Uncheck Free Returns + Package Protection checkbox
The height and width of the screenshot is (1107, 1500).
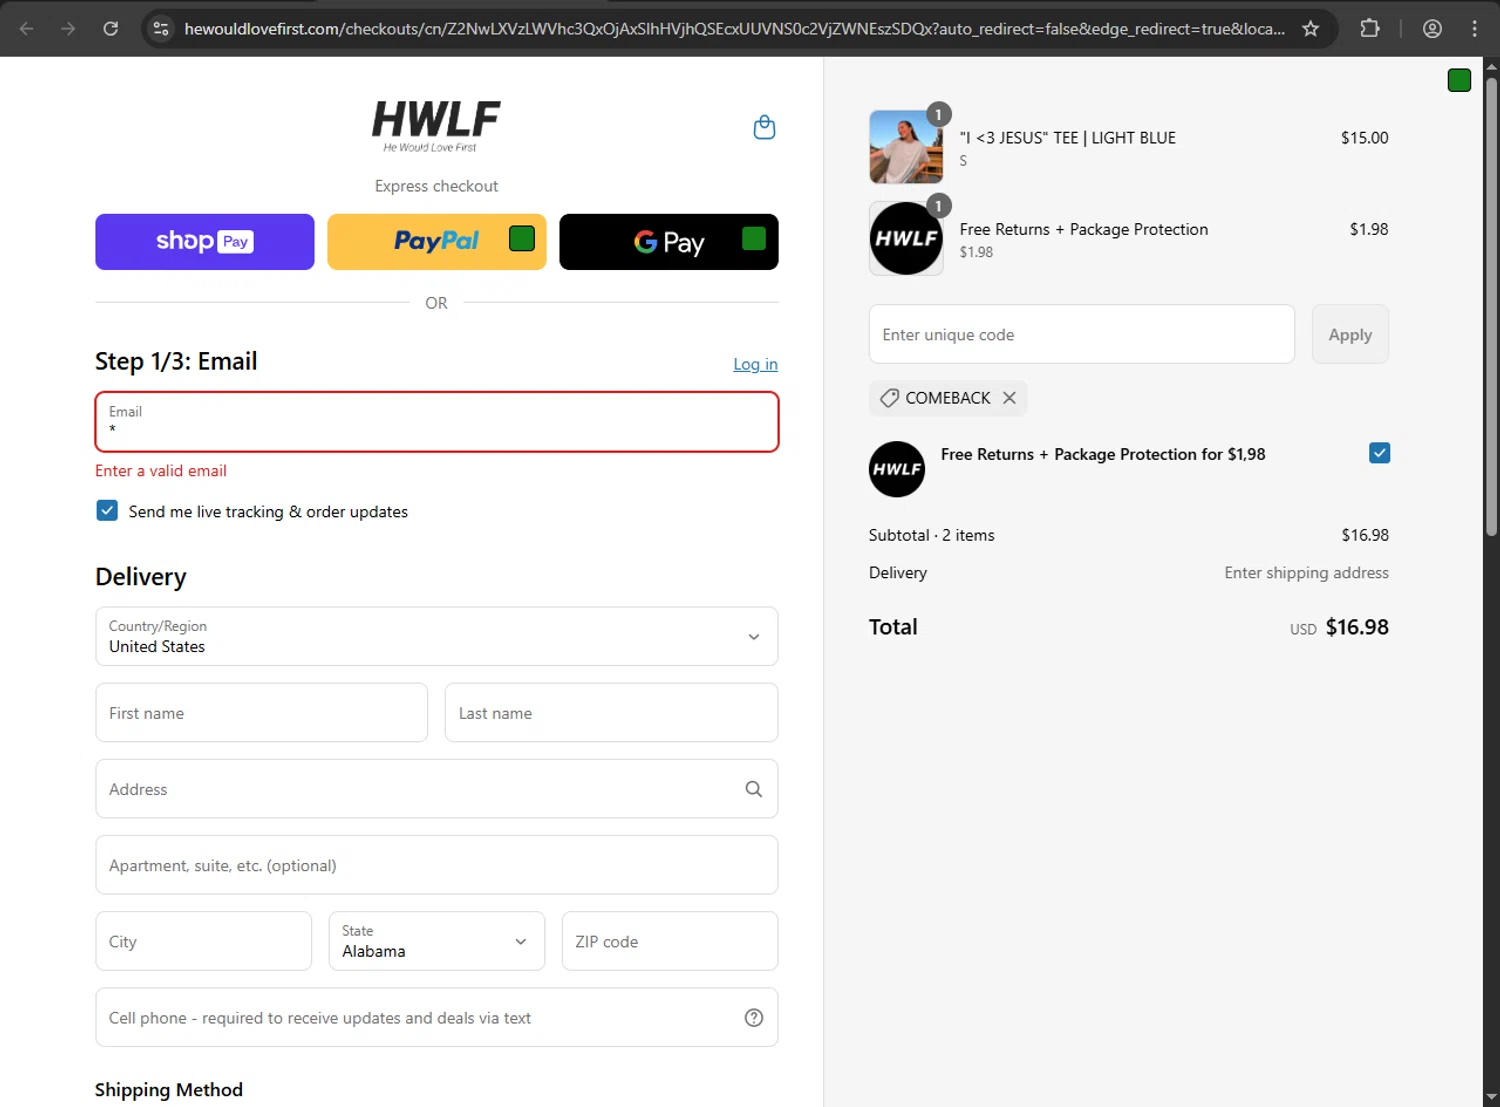click(x=1379, y=453)
